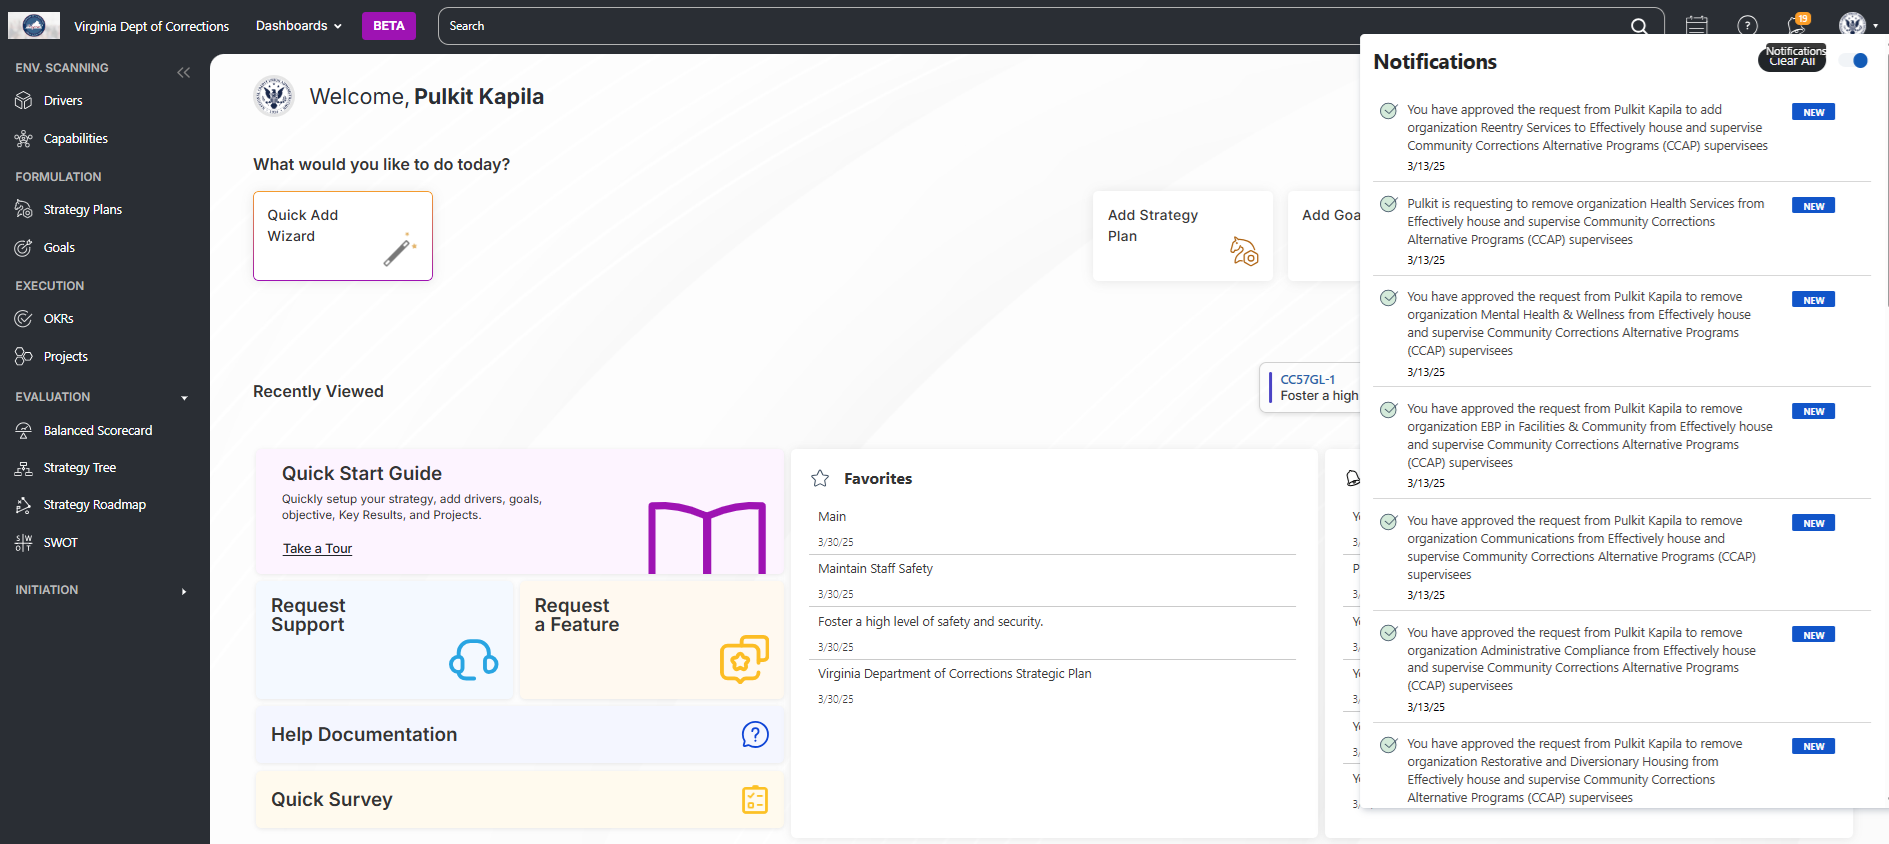The width and height of the screenshot is (1889, 844).
Task: Open Drivers from the sidebar
Action: [63, 101]
